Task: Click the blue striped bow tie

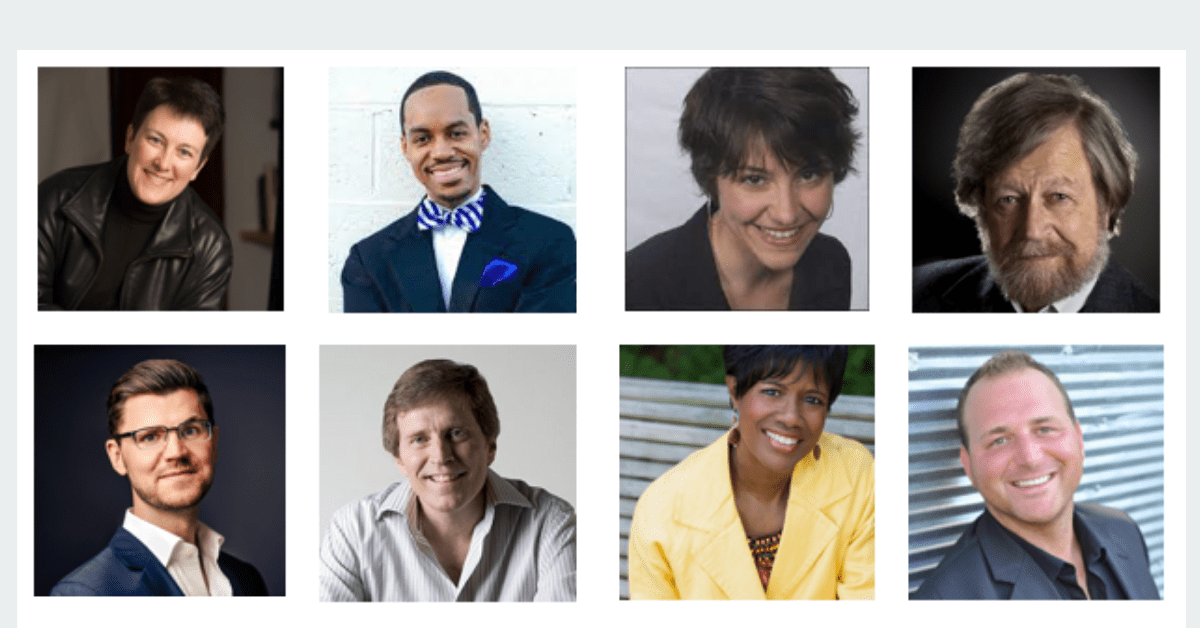Action: [x=451, y=213]
